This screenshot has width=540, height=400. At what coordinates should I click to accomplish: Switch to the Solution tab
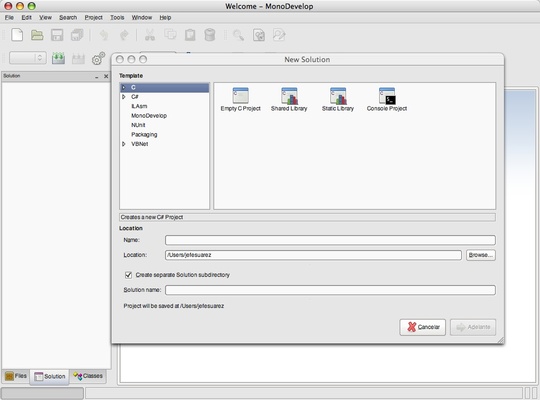click(50, 376)
